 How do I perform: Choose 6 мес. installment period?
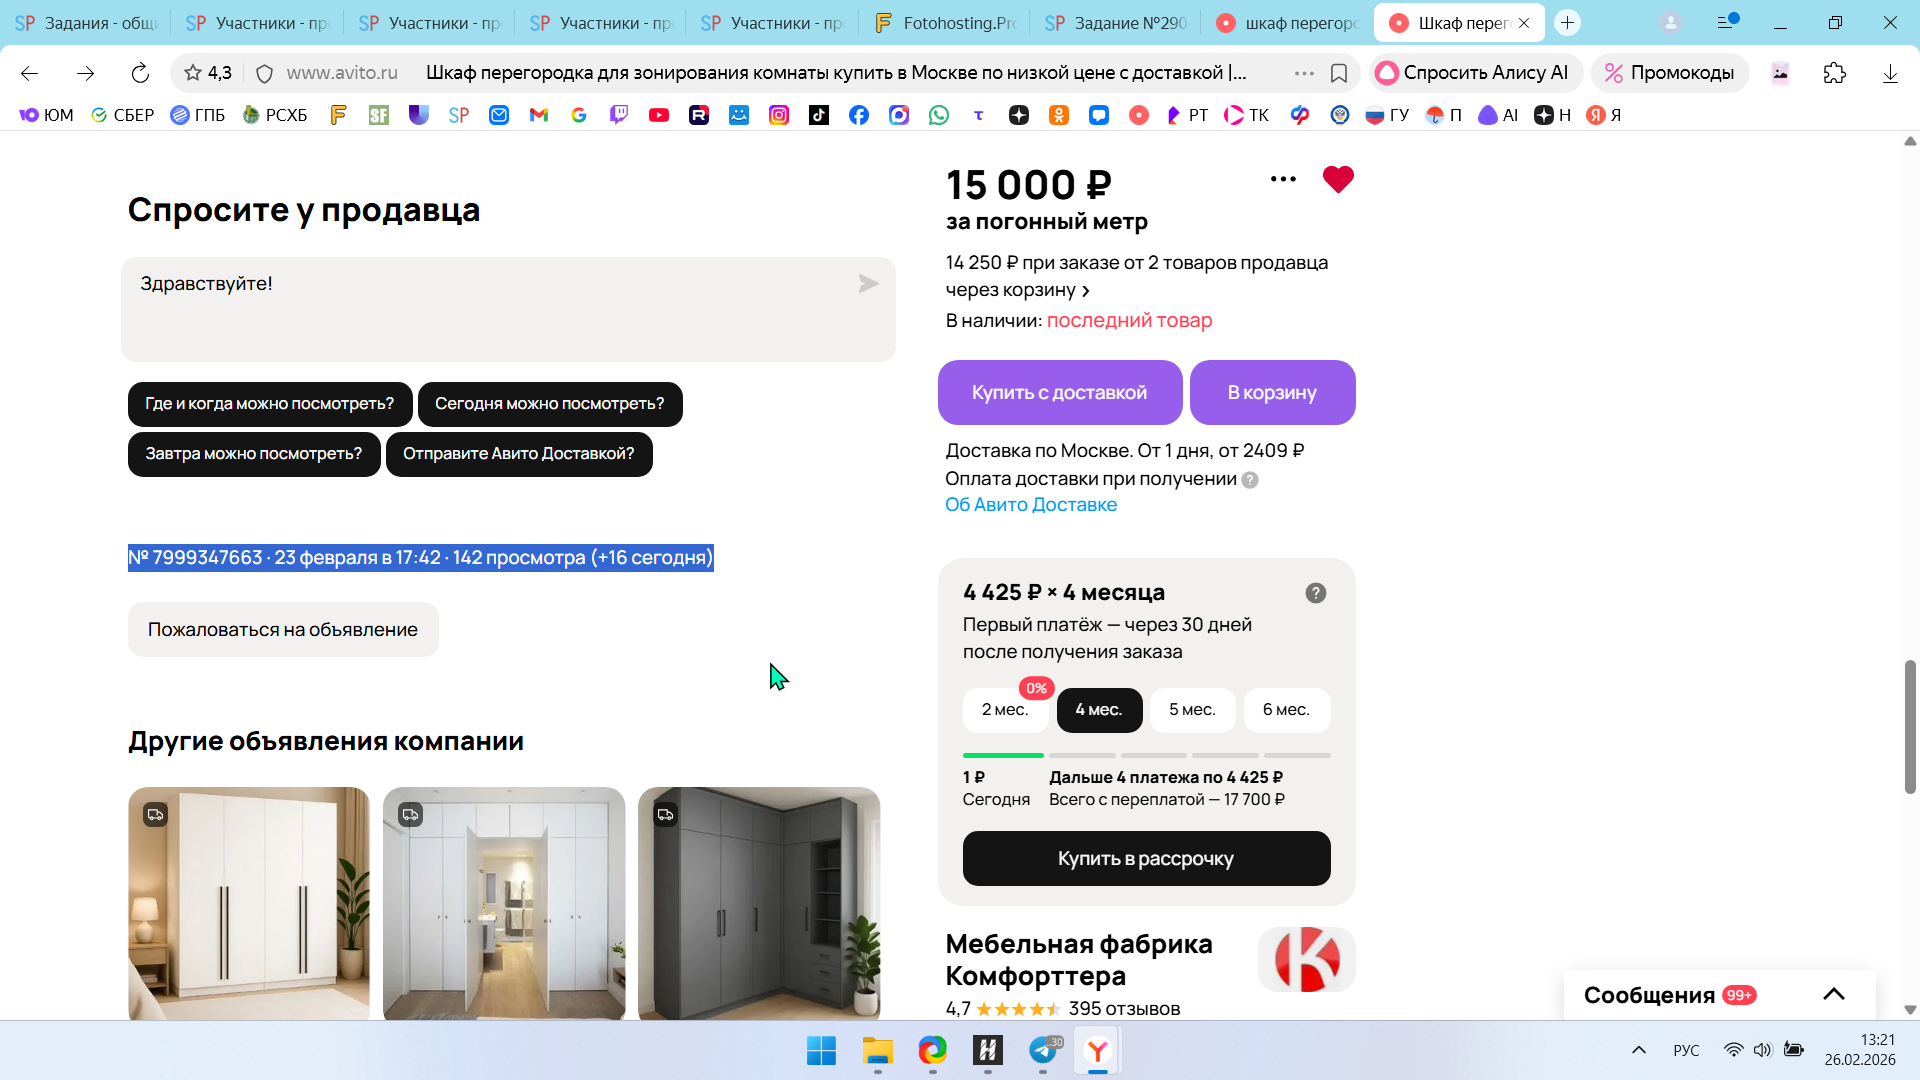click(x=1286, y=710)
